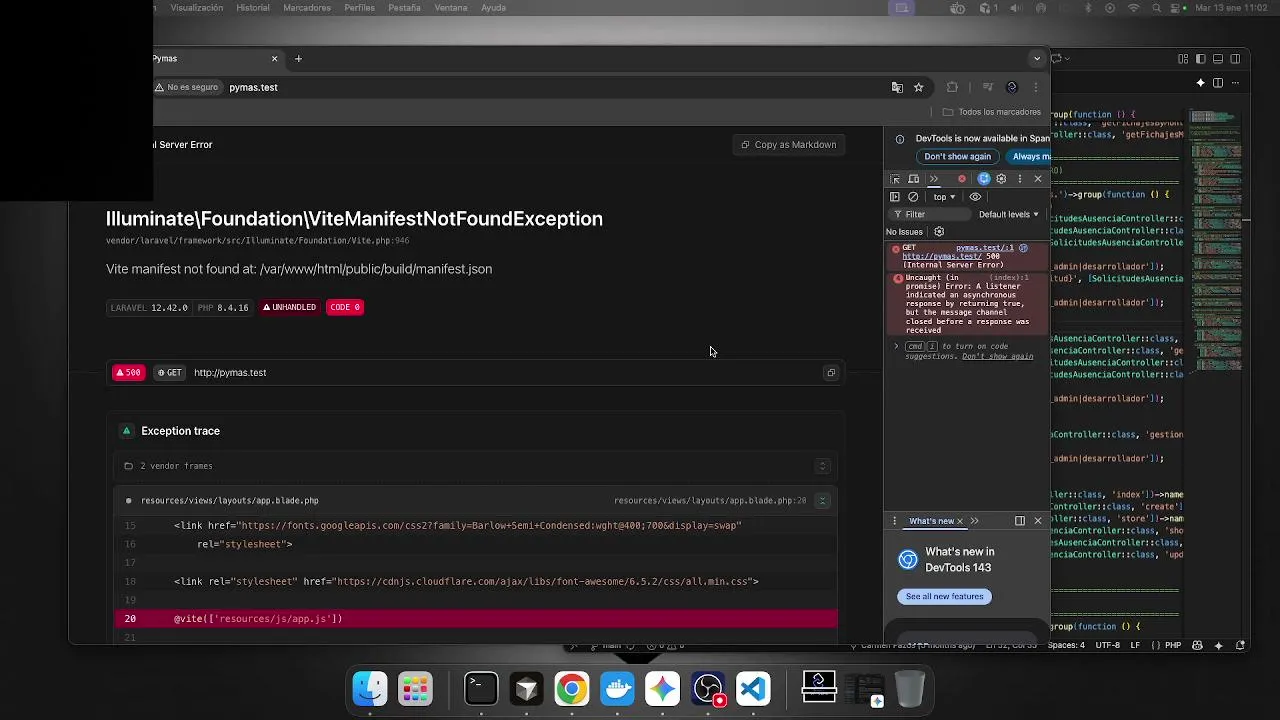
Task: Click Don't show again for code suggestions
Action: coord(997,356)
